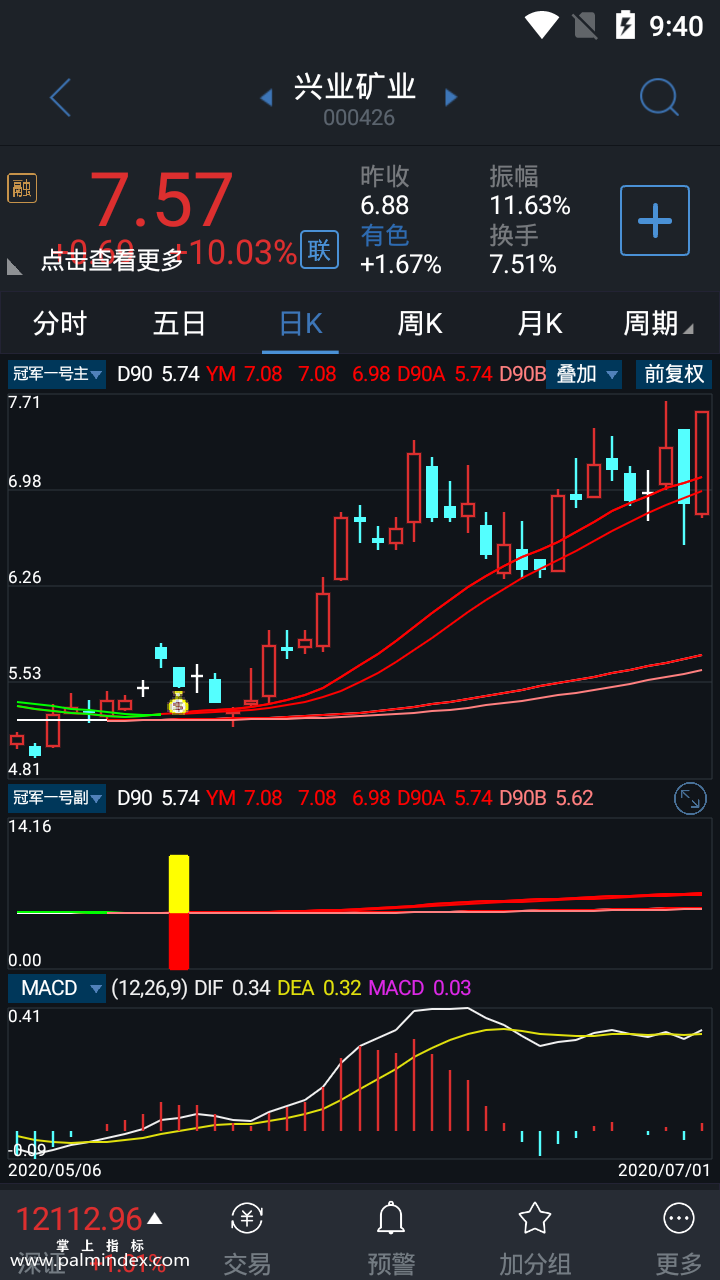Tap the battery charging status icon
720x1280 pixels.
[626, 25]
